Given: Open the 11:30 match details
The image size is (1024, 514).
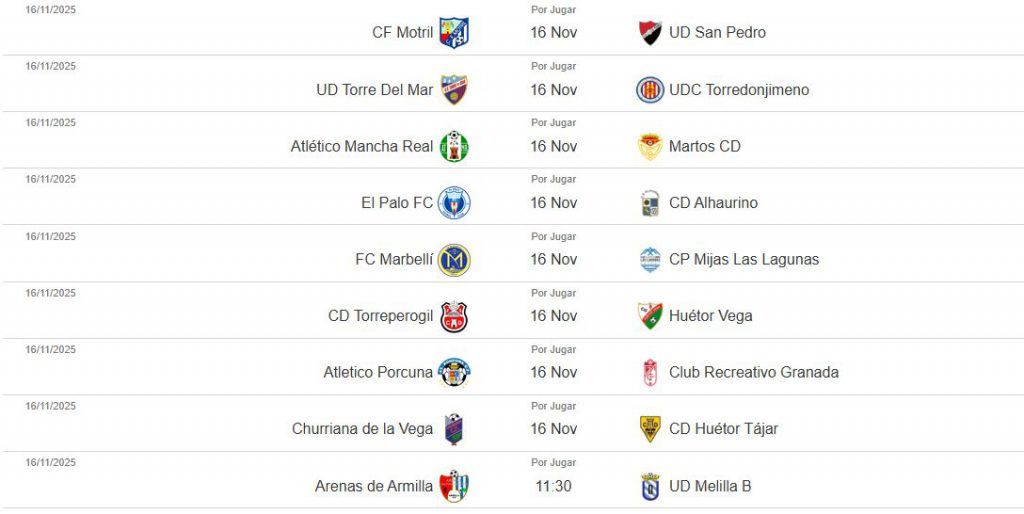Looking at the screenshot, I should tap(553, 486).
